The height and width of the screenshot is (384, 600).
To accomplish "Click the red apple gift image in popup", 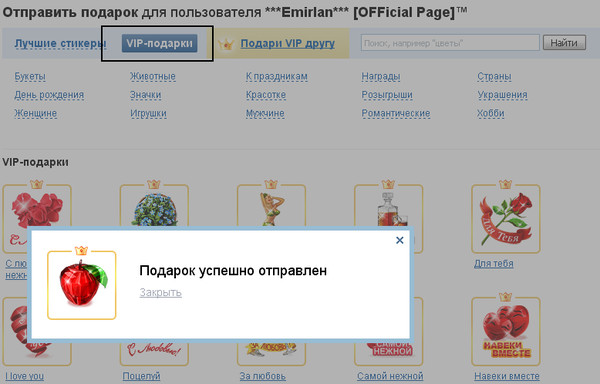I will tap(82, 284).
